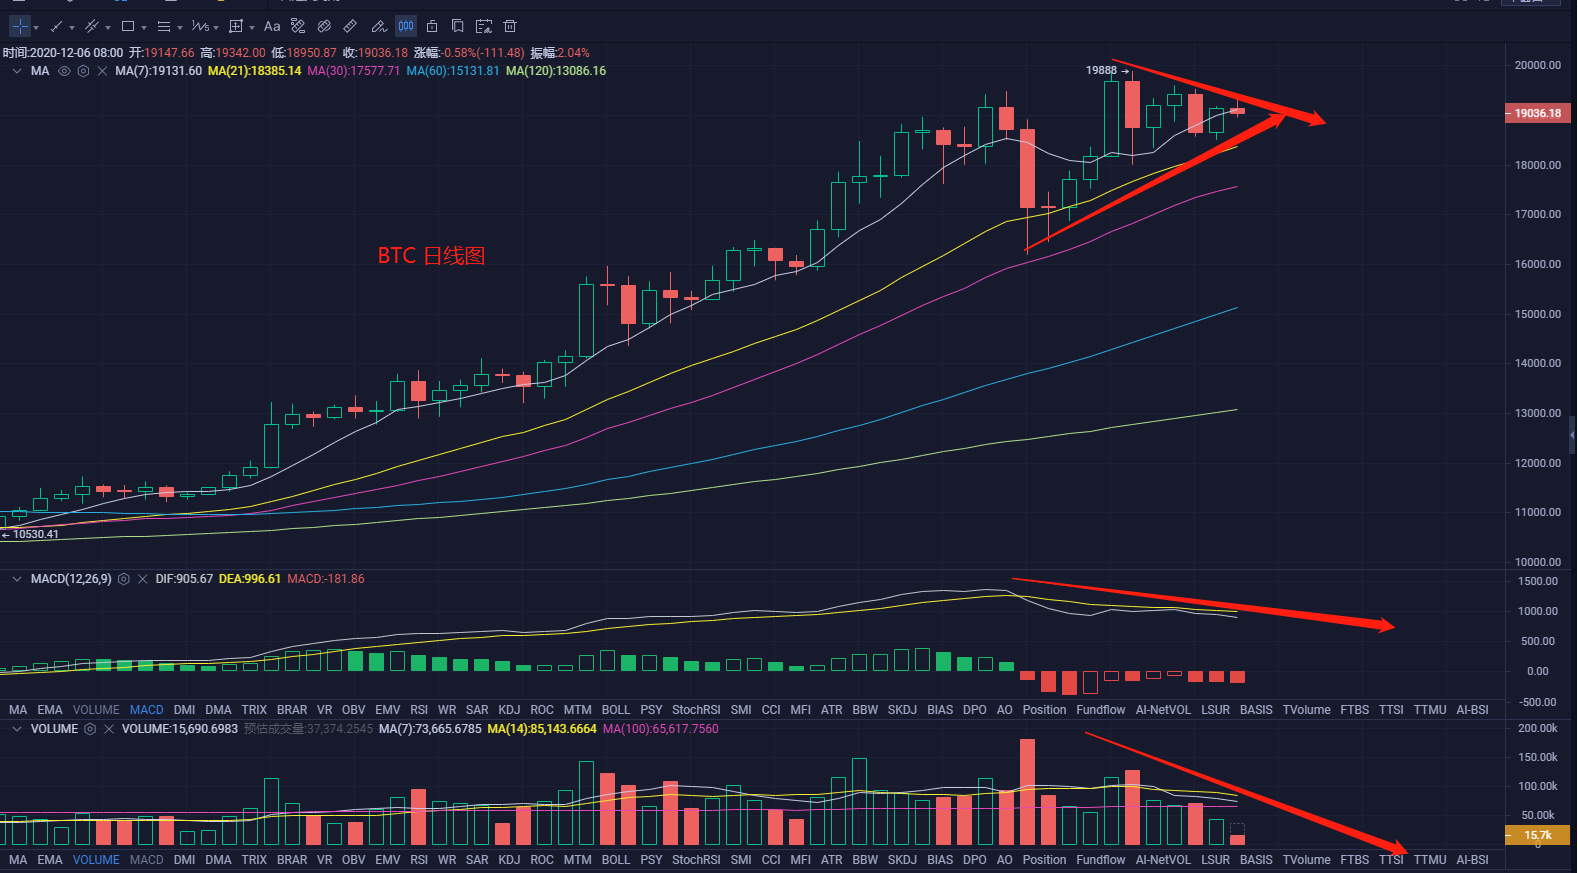Click the MA(14):85,143.6664 volume value

(542, 729)
